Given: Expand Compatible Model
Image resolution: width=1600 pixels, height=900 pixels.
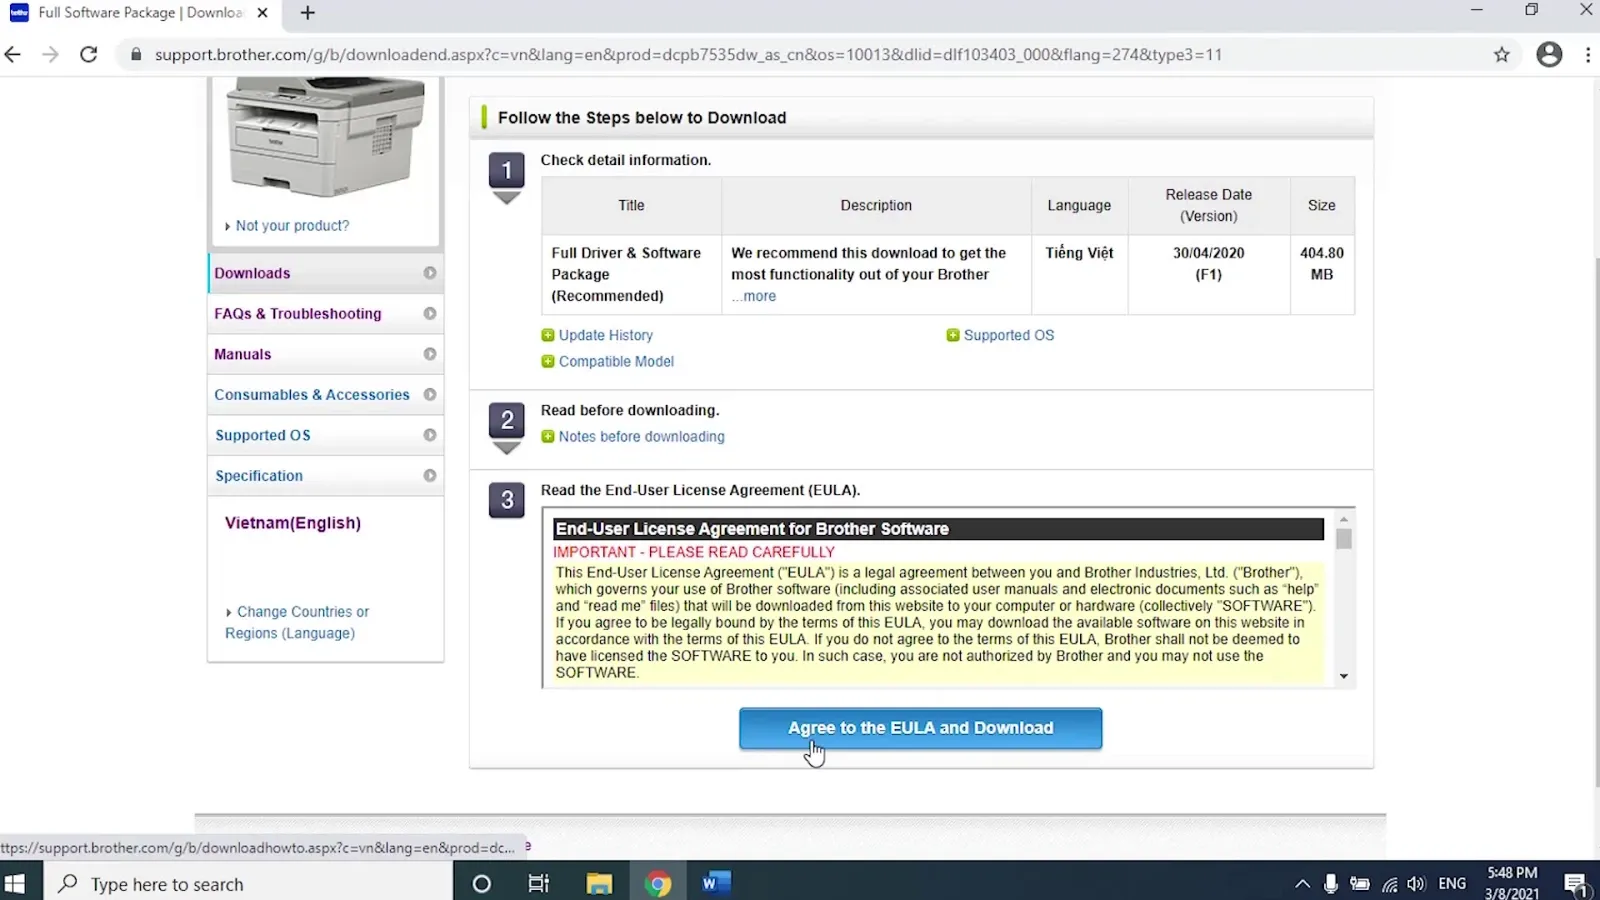Looking at the screenshot, I should coord(616,361).
